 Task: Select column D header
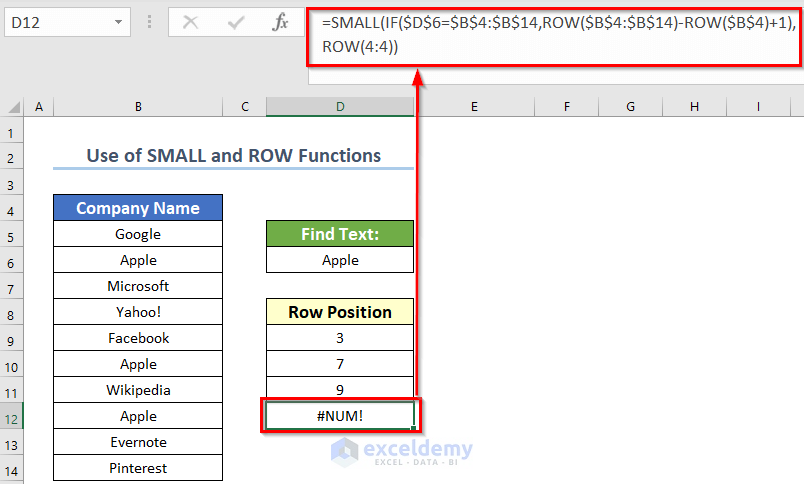tap(340, 107)
